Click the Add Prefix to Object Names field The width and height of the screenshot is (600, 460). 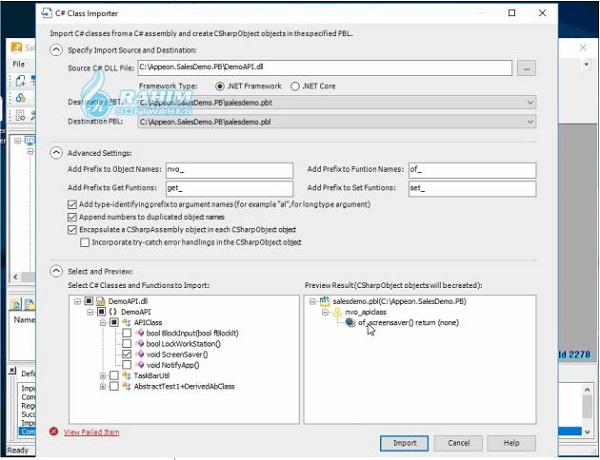pyautogui.click(x=230, y=170)
